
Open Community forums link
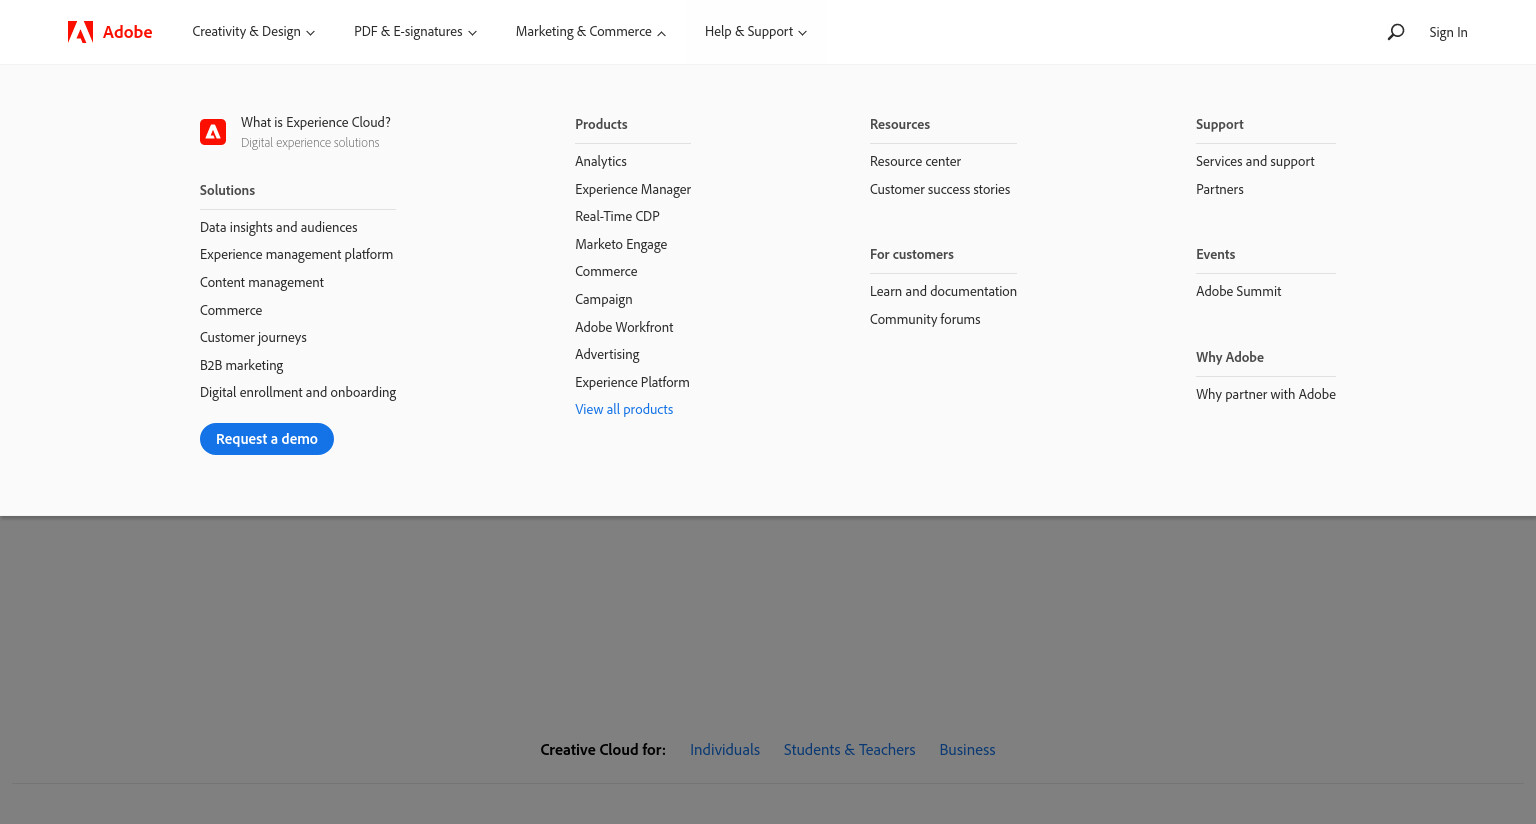(x=925, y=319)
